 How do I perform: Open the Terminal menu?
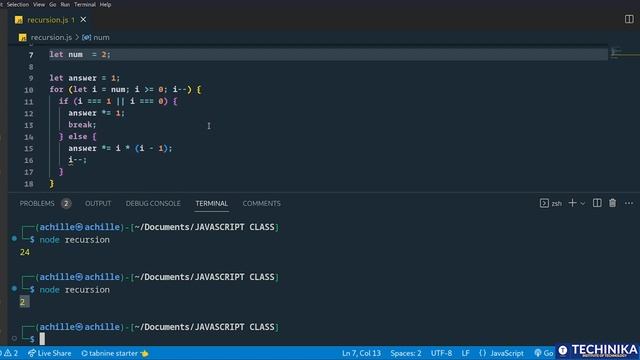[85, 4]
